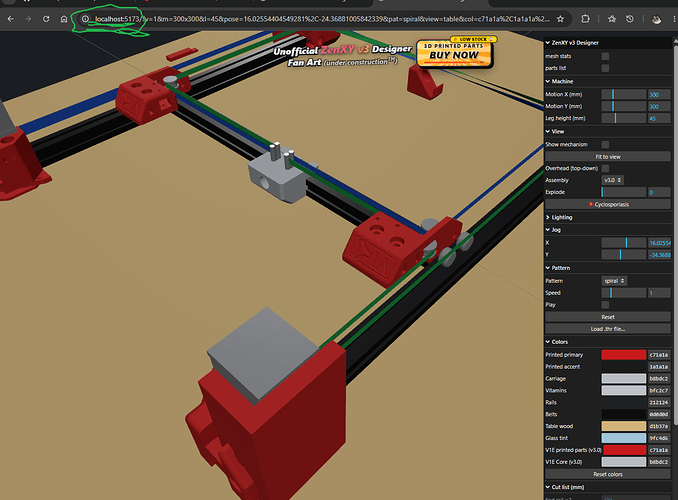Enable Overhead (top-down) checkbox
This screenshot has height=500, width=678.
[x=605, y=168]
